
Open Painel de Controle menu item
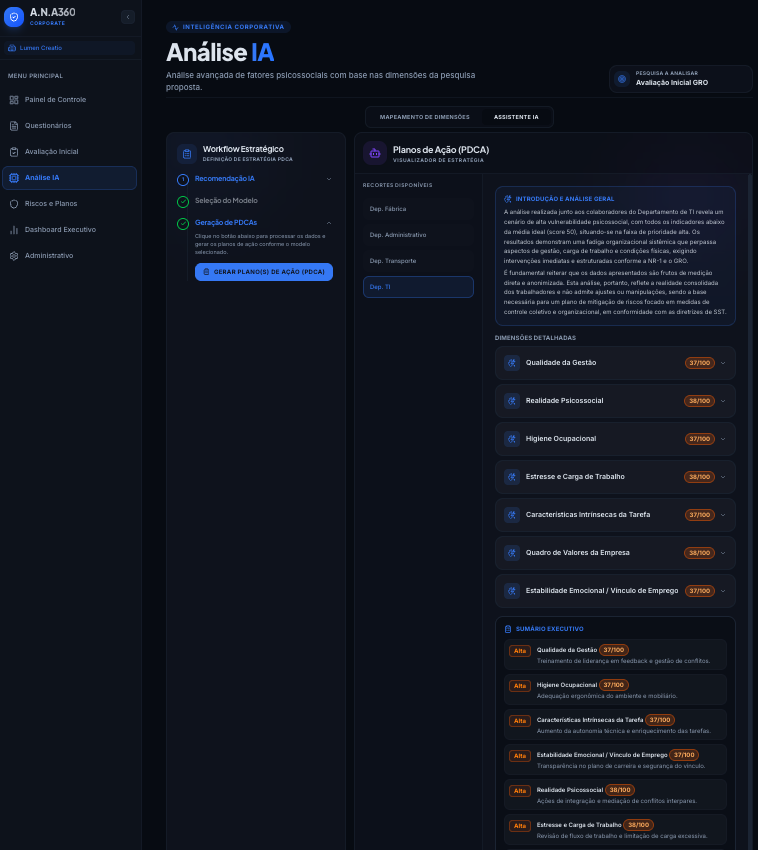pyautogui.click(x=69, y=100)
